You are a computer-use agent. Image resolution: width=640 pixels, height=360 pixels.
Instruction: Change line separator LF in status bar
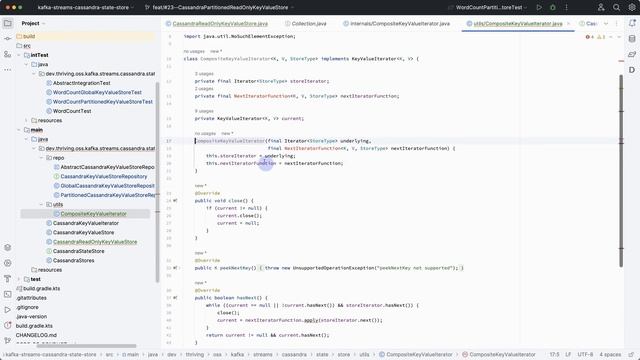(568, 354)
